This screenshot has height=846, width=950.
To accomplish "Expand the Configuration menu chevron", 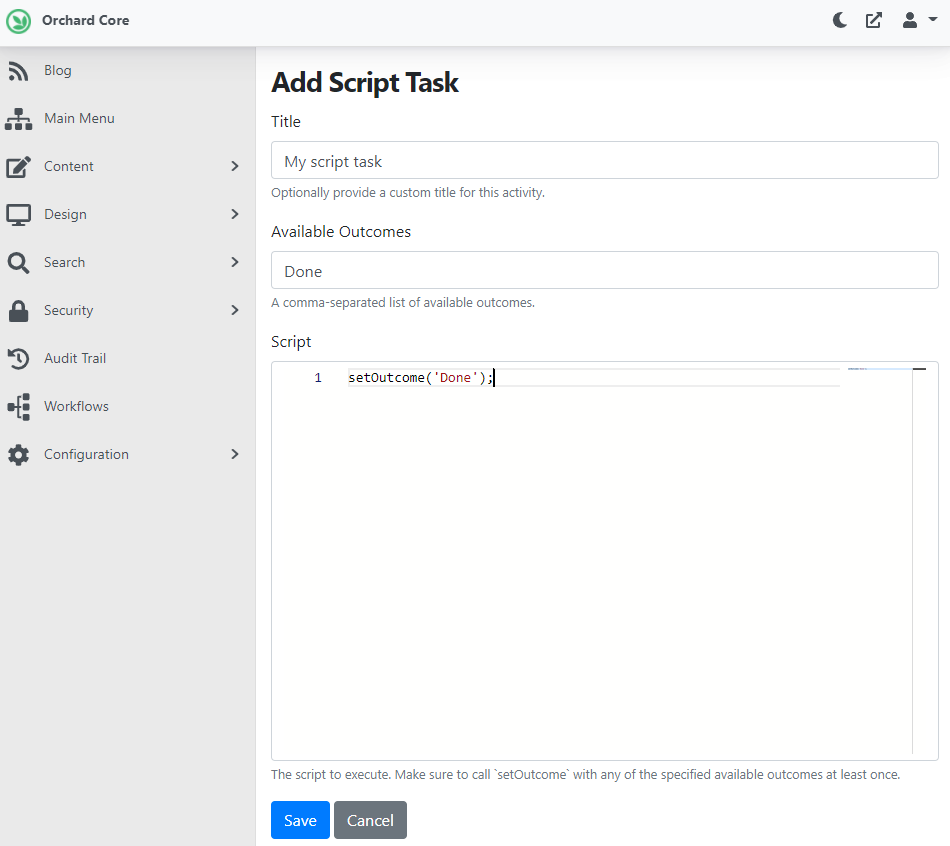I will point(235,454).
